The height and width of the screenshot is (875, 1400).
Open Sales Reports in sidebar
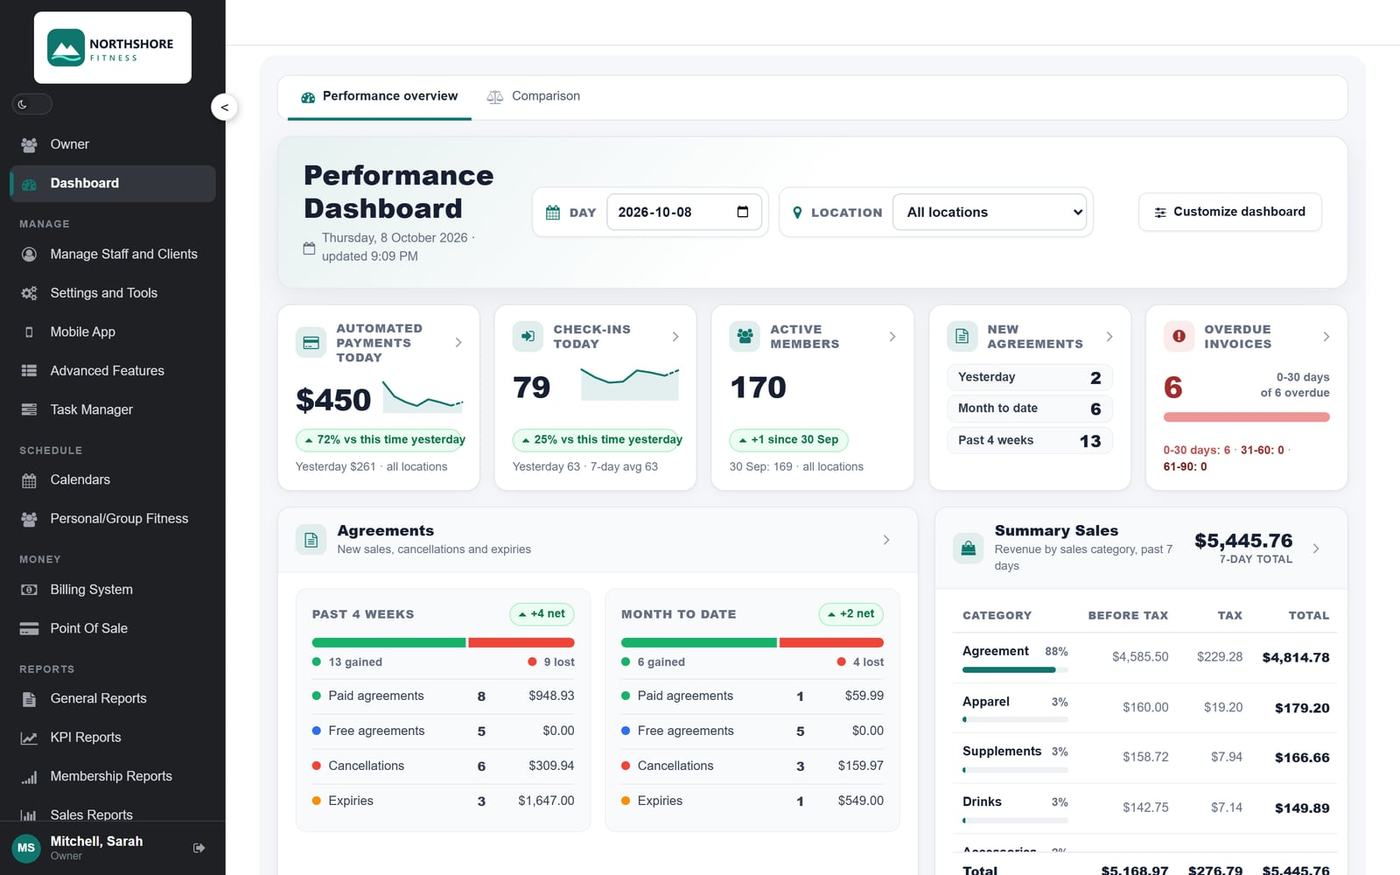(x=113, y=815)
